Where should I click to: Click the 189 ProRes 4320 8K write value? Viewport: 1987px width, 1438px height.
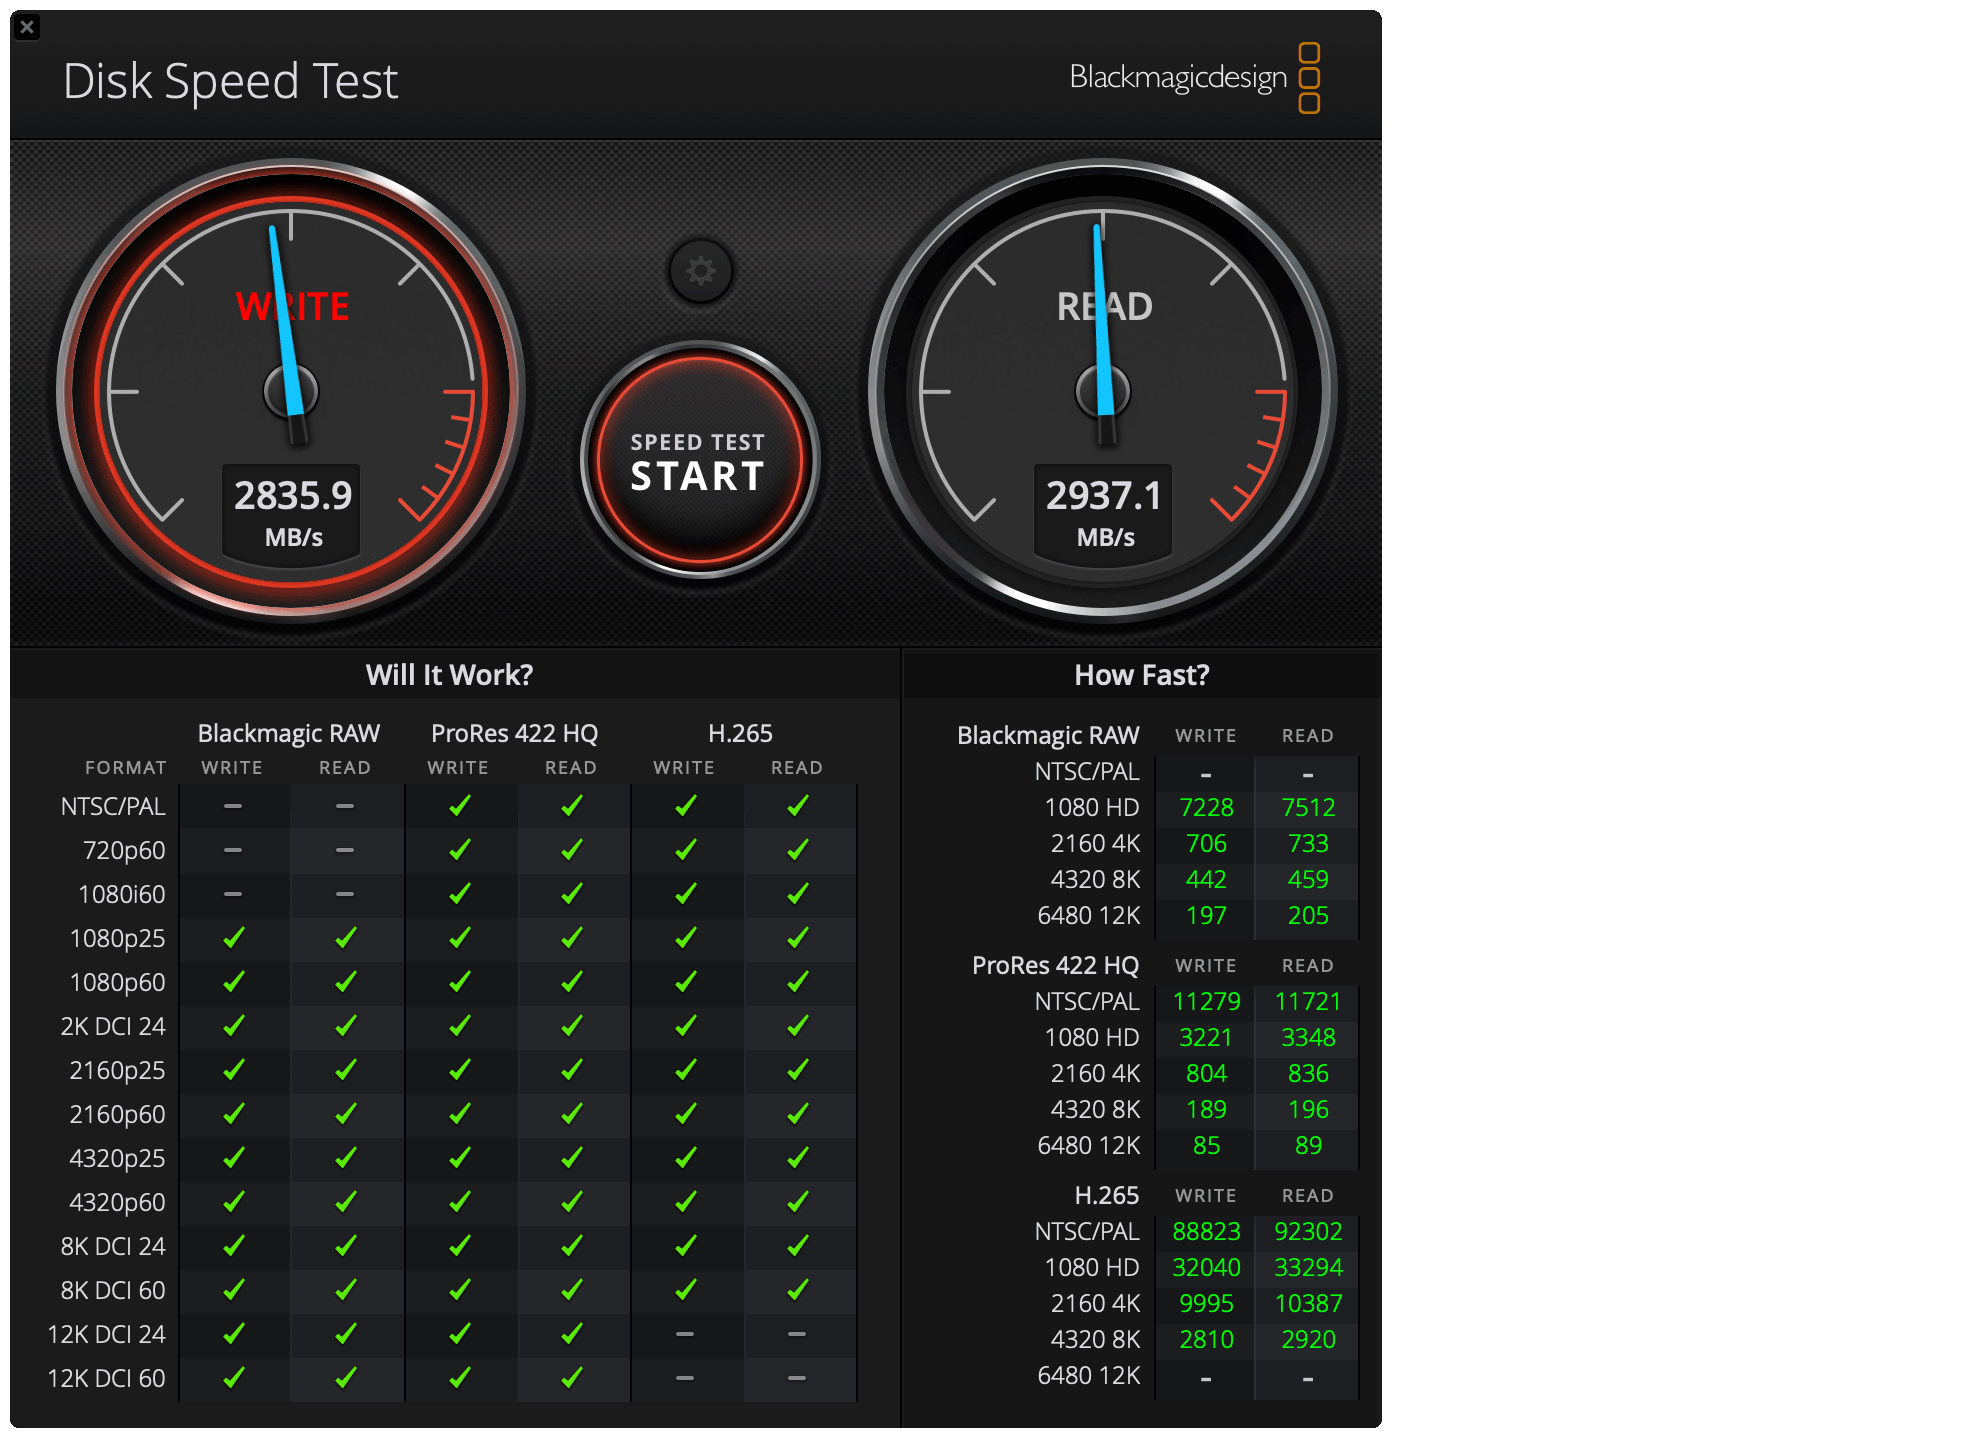click(x=1206, y=1110)
